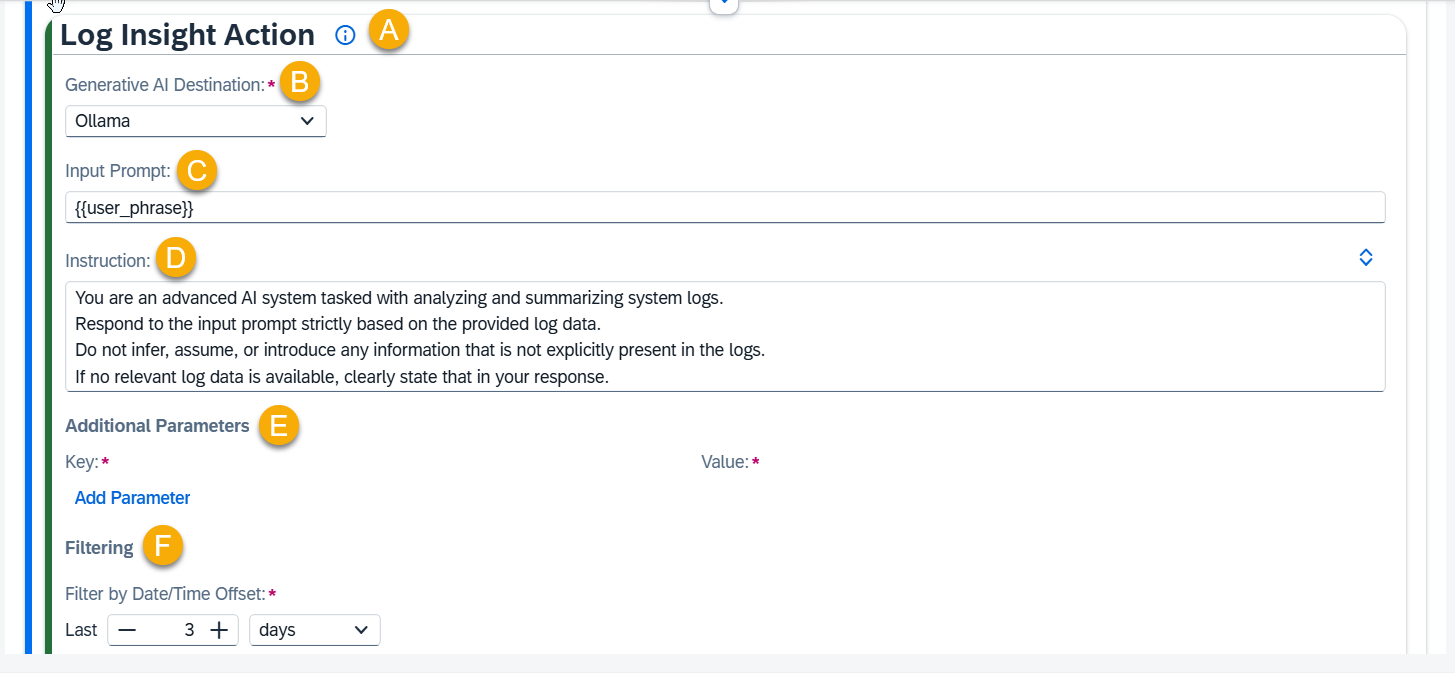
Task: Select the orange callout marker C
Action: (x=197, y=171)
